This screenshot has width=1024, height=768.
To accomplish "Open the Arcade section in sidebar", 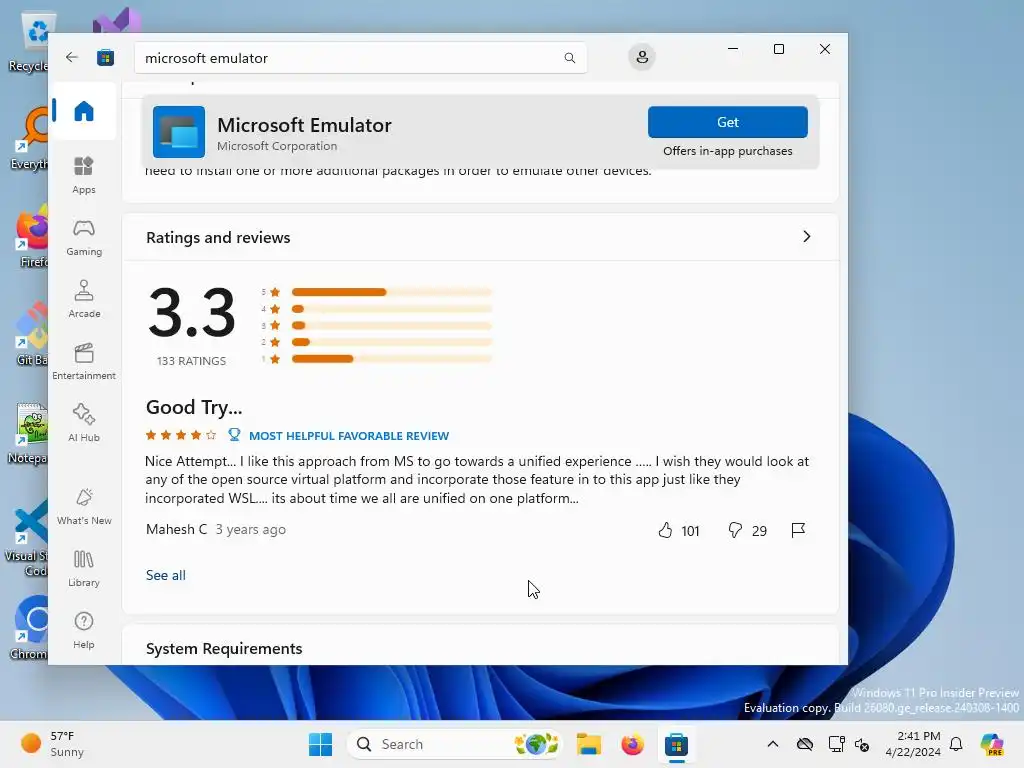I will coord(84,299).
